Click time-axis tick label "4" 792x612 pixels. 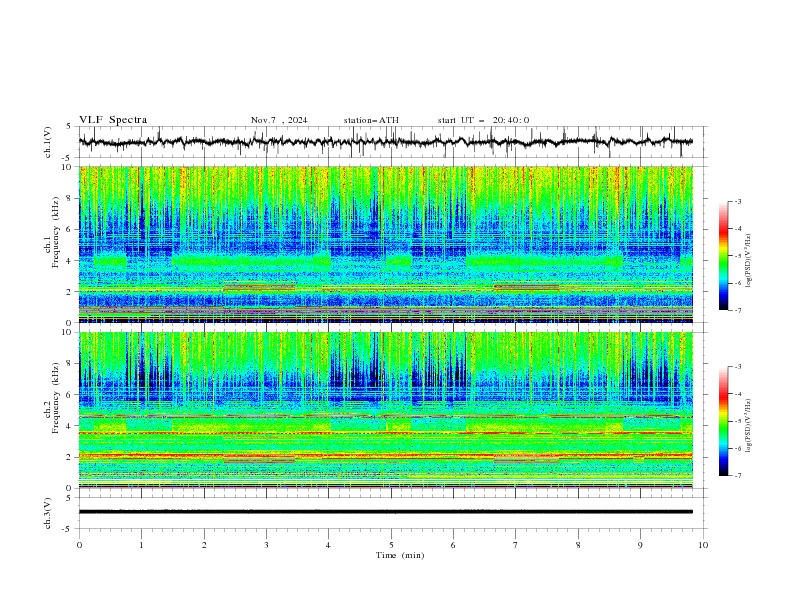328,545
